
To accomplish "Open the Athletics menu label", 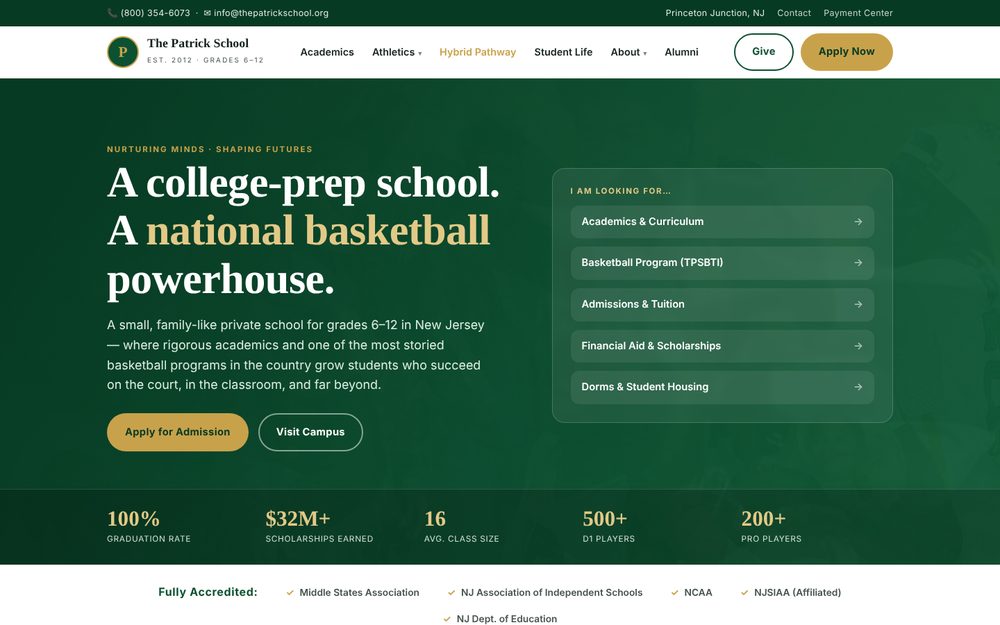I will [x=393, y=52].
